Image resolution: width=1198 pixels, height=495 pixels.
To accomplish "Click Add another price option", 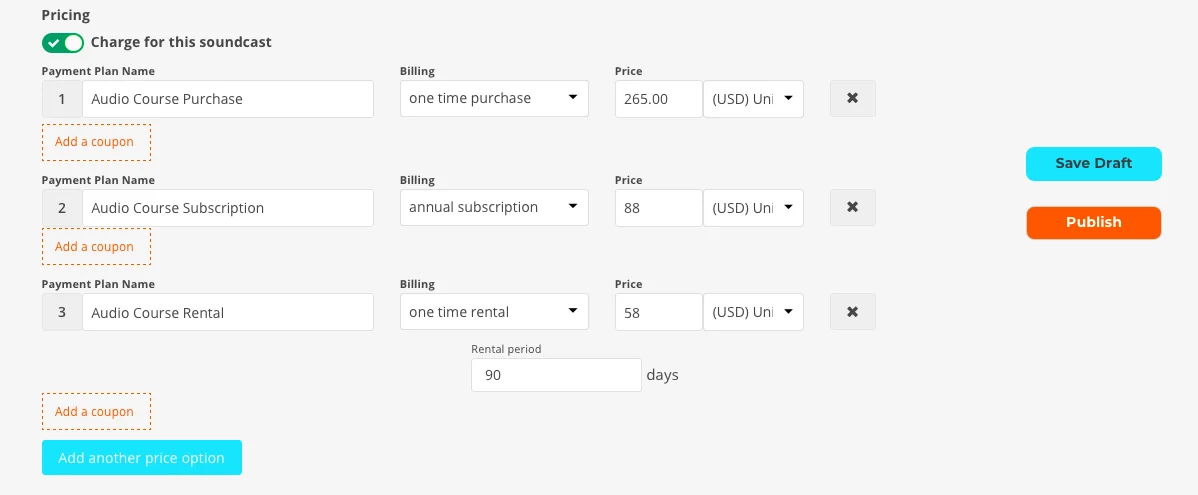I will pos(142,458).
